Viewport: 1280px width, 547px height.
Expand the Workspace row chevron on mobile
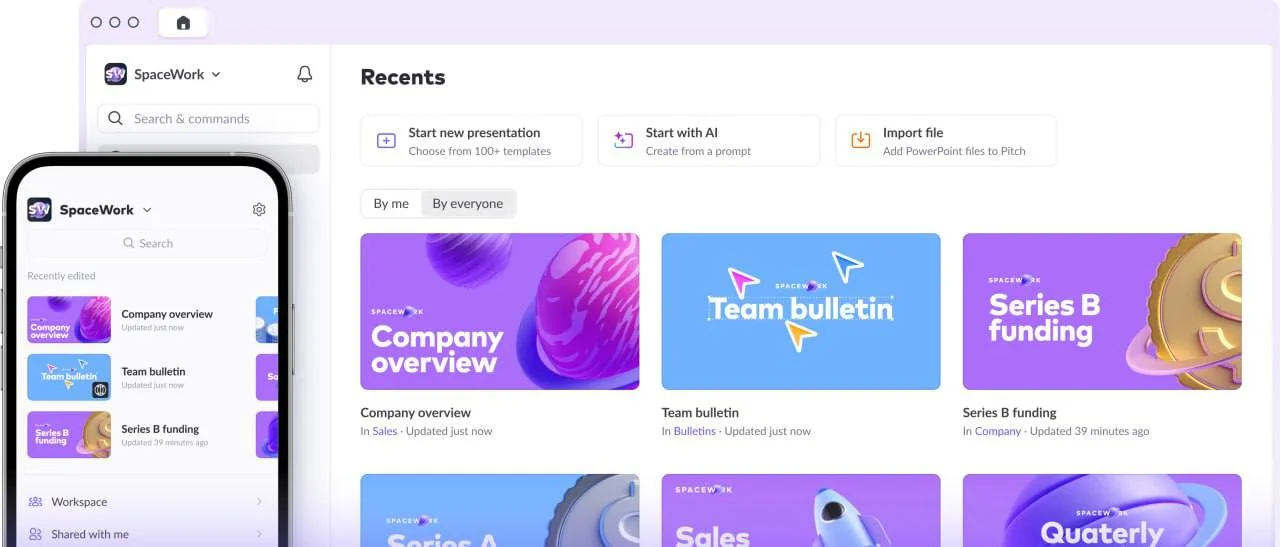pos(259,502)
